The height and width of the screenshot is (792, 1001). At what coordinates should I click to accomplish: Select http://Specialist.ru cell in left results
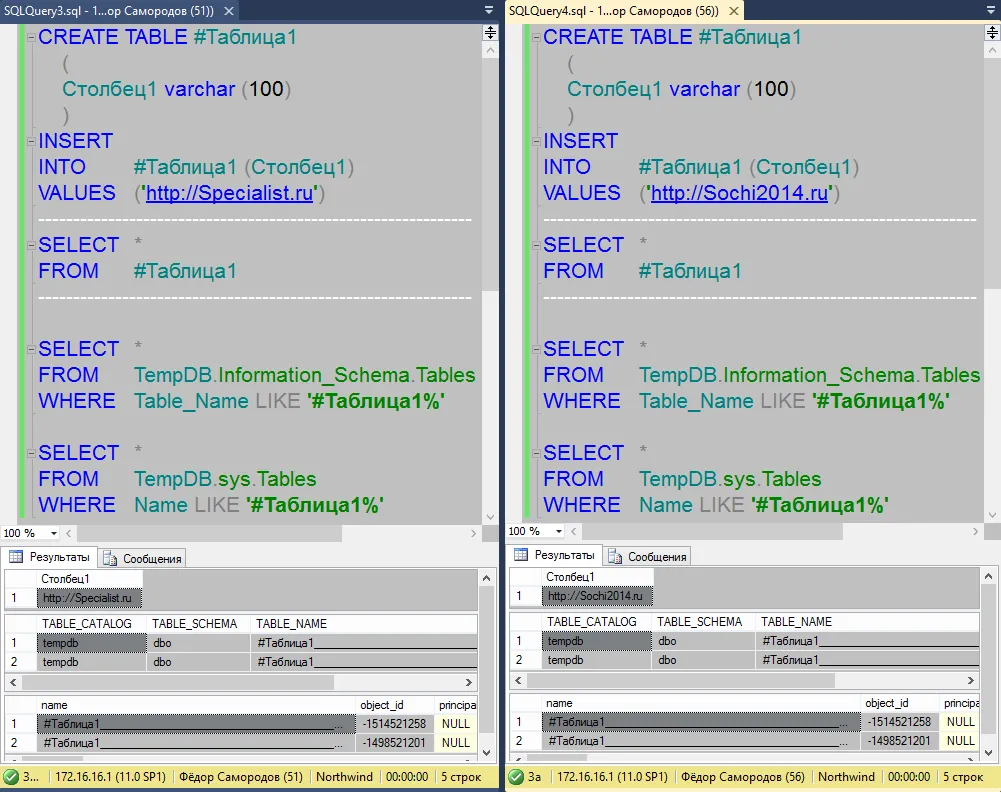(x=89, y=598)
